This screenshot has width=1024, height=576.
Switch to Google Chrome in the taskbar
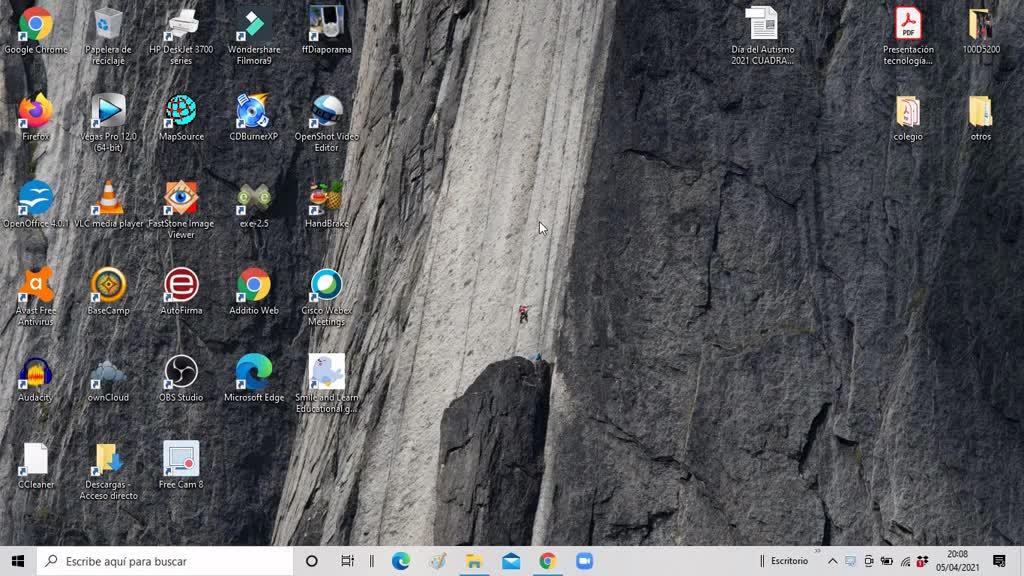547,561
